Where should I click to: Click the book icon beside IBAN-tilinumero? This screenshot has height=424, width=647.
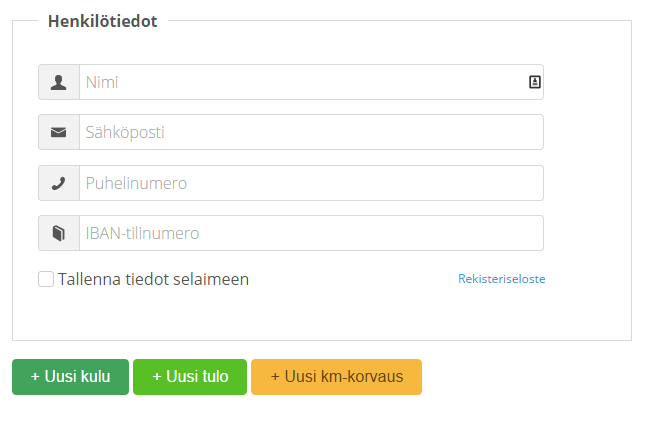point(59,233)
